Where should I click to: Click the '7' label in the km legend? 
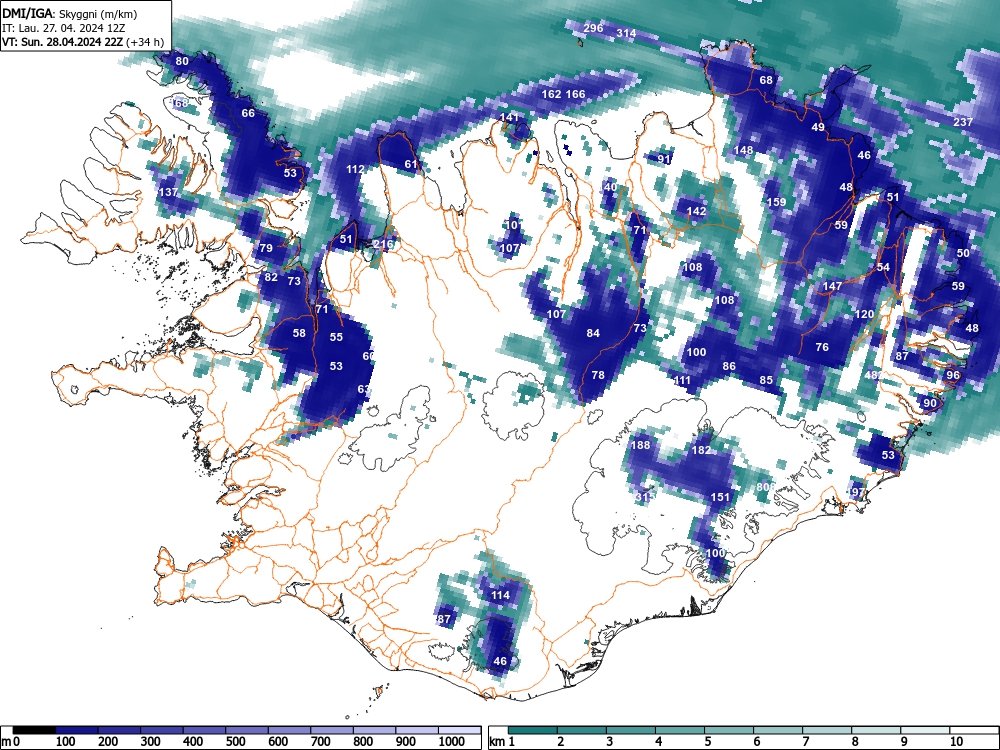coord(806,741)
